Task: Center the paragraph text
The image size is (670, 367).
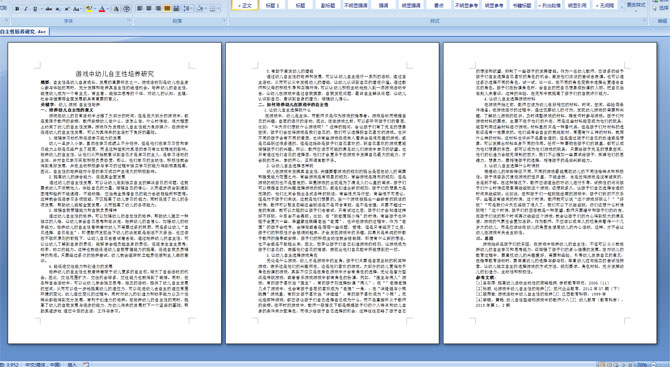Action: (x=149, y=9)
